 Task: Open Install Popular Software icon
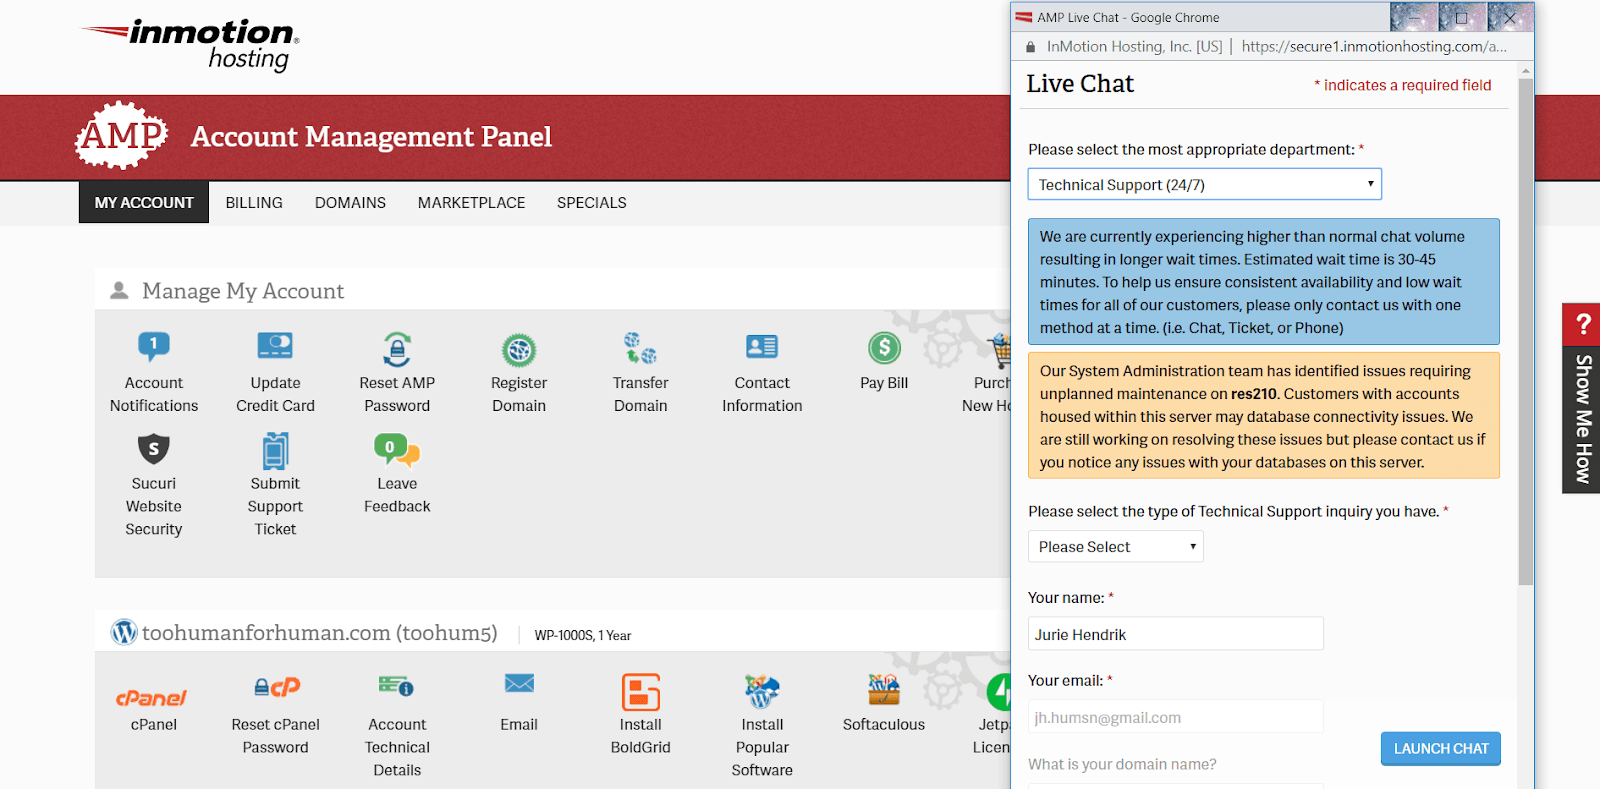tap(762, 691)
